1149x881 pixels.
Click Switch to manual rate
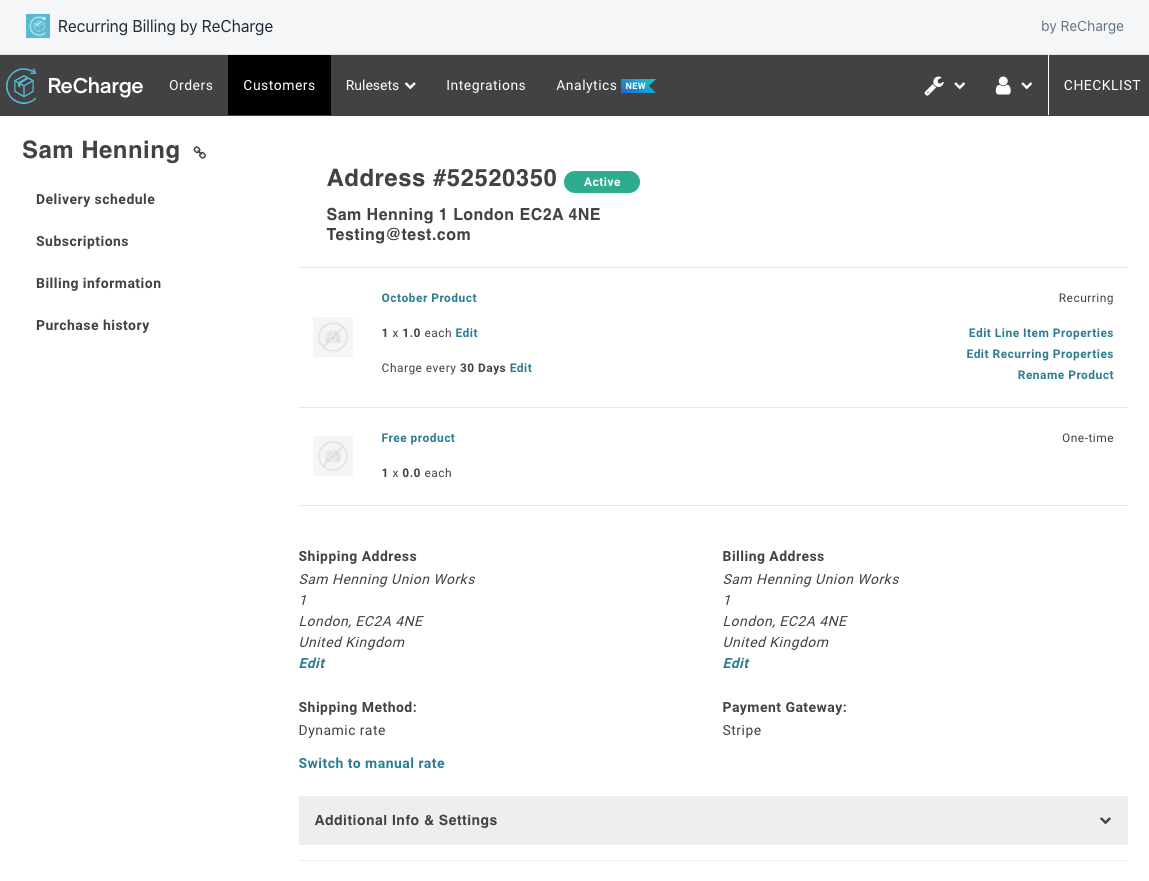[371, 763]
